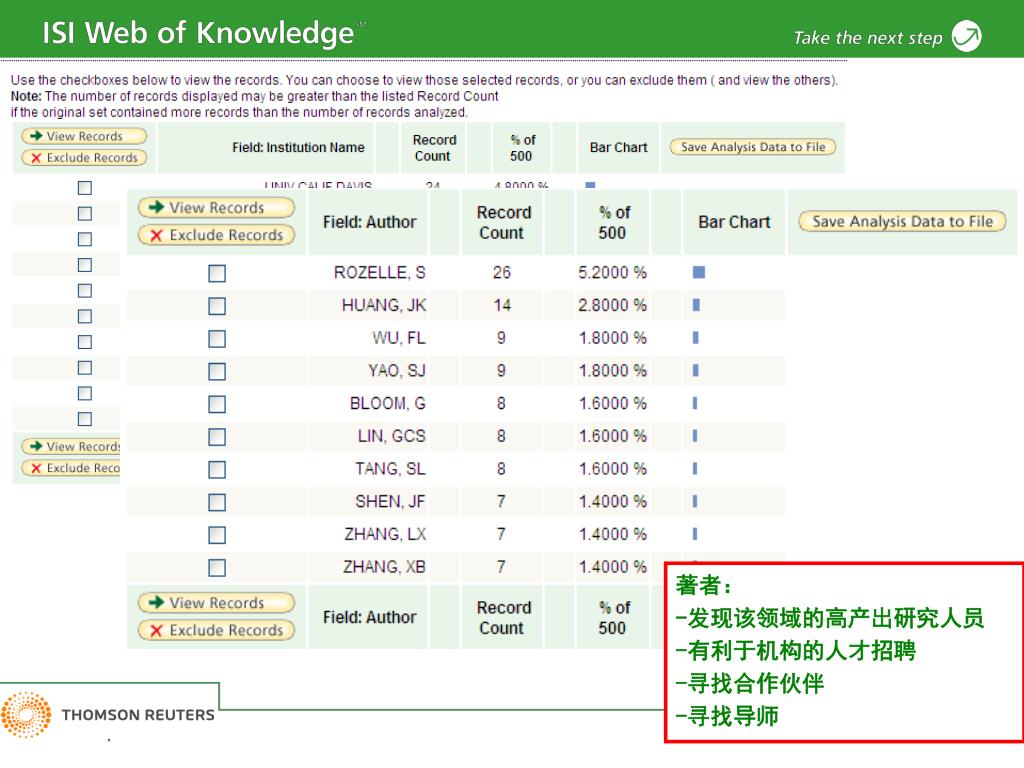Click View Records above the author list
The width and height of the screenshot is (1024, 768).
coord(216,208)
